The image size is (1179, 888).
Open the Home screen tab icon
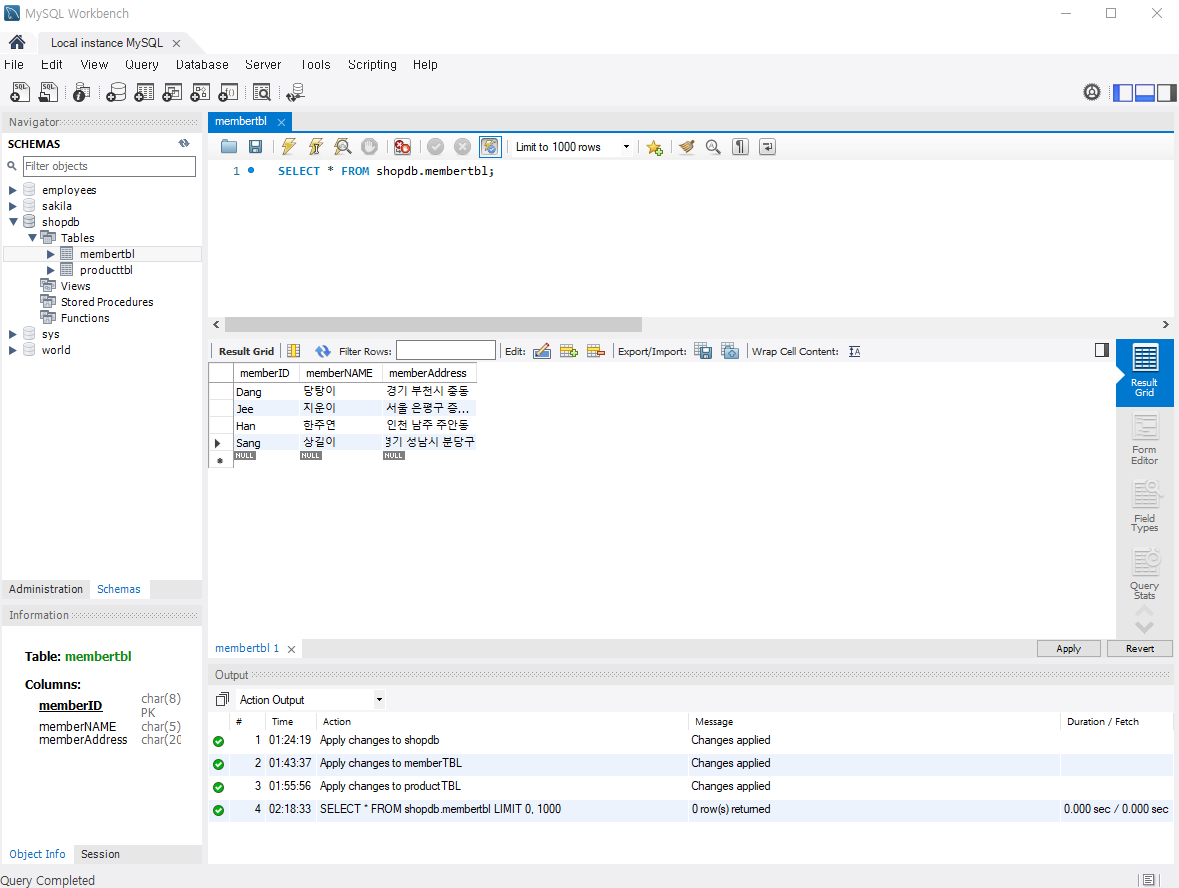[x=17, y=42]
